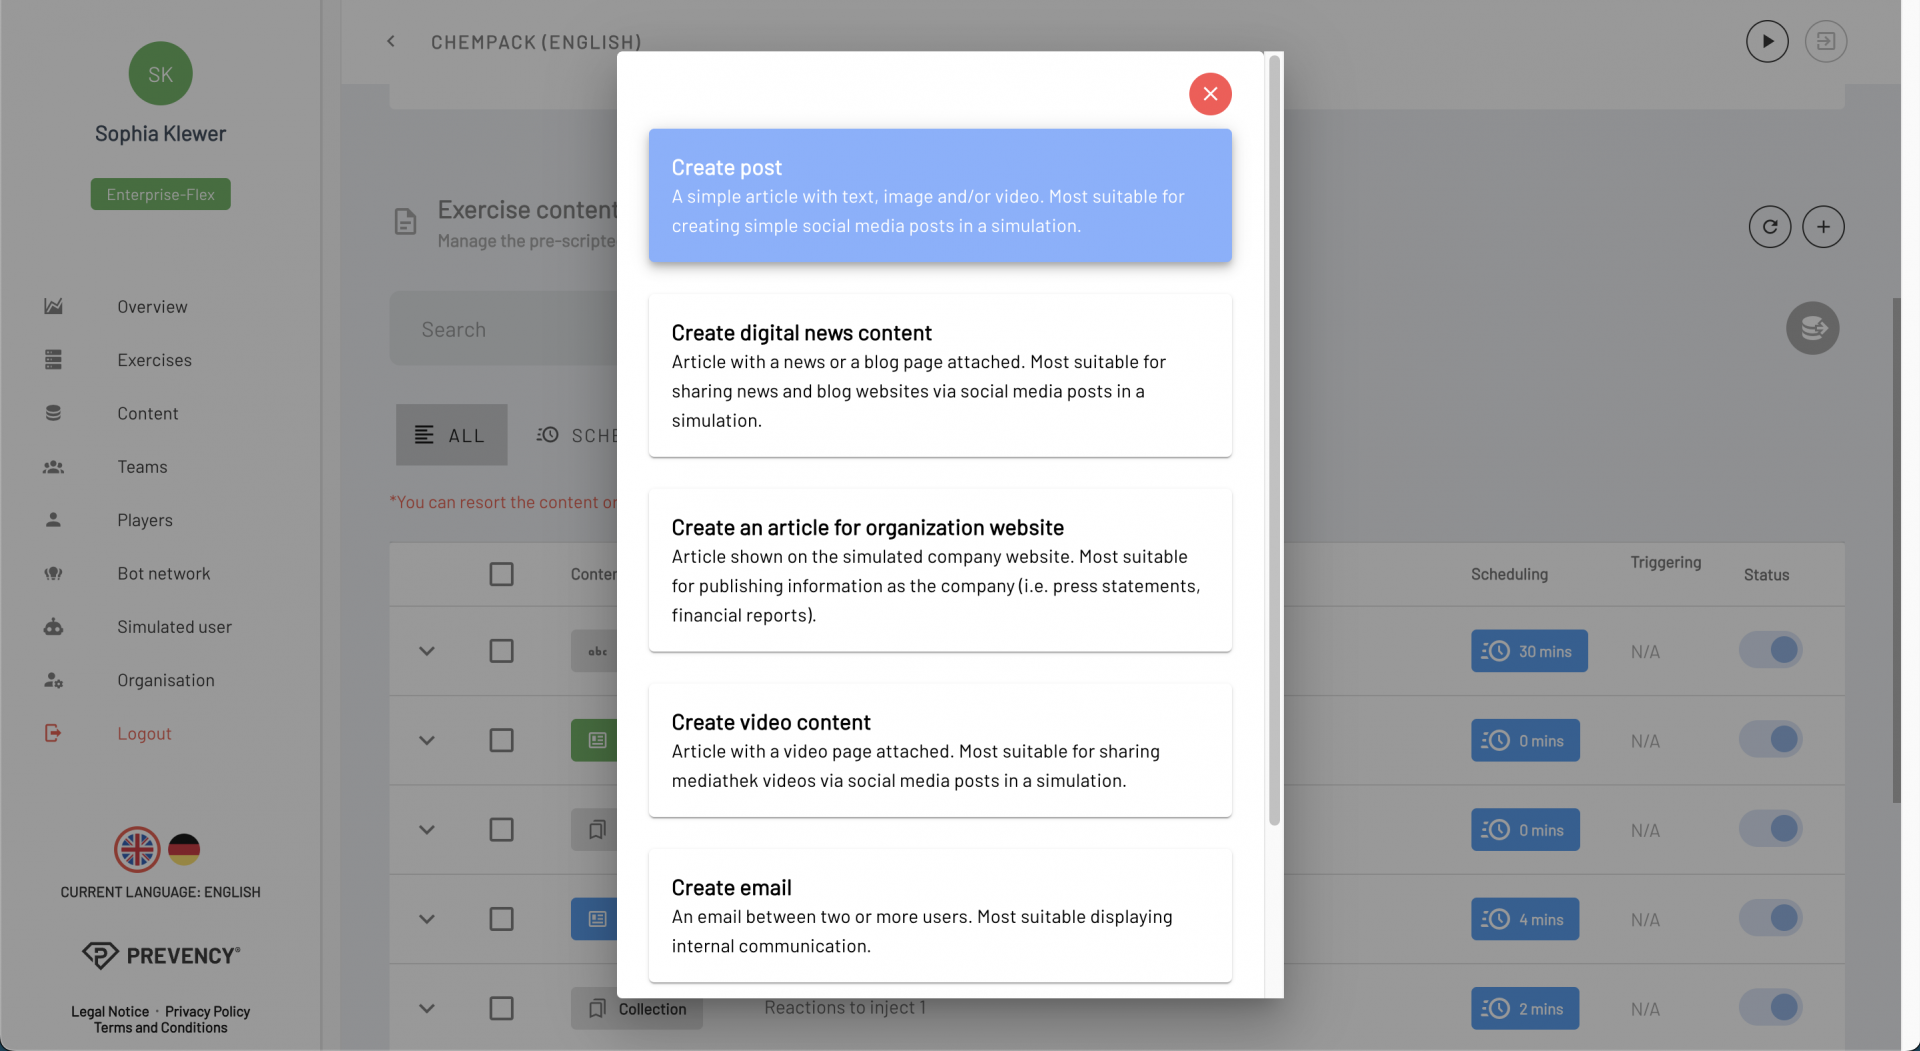1920x1051 pixels.
Task: Choose the Create email option
Action: point(939,915)
